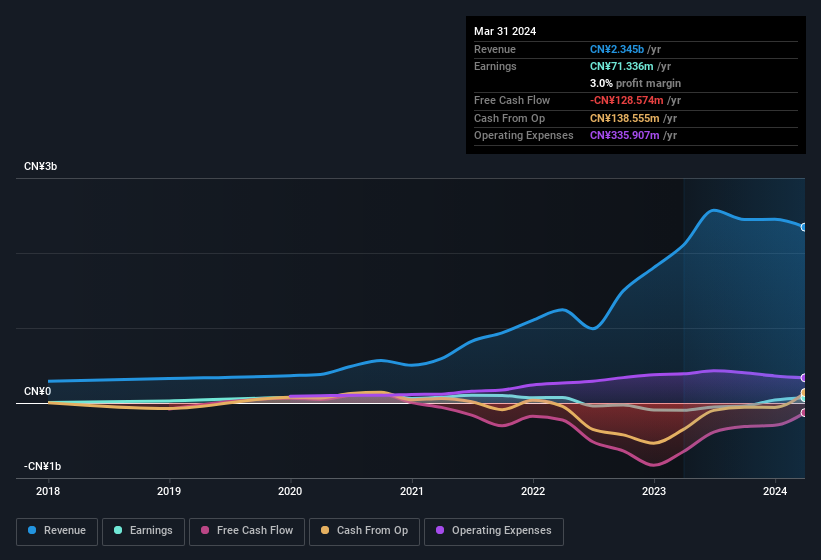Viewport: 821px width, 560px height.
Task: Click the Free Cash Flow label in tooltip
Action: [512, 100]
